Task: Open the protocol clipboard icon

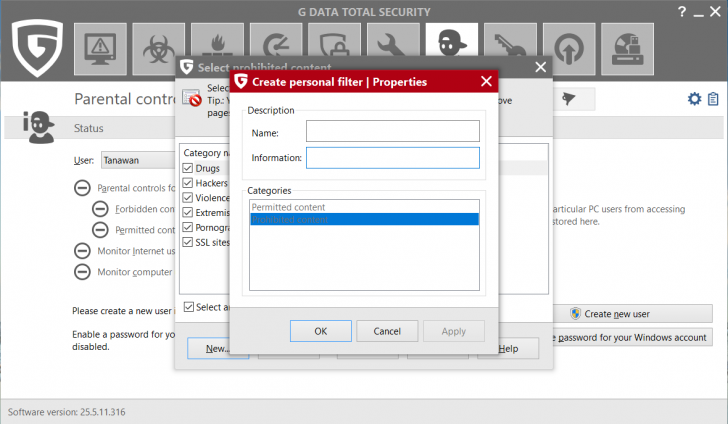Action: (713, 98)
